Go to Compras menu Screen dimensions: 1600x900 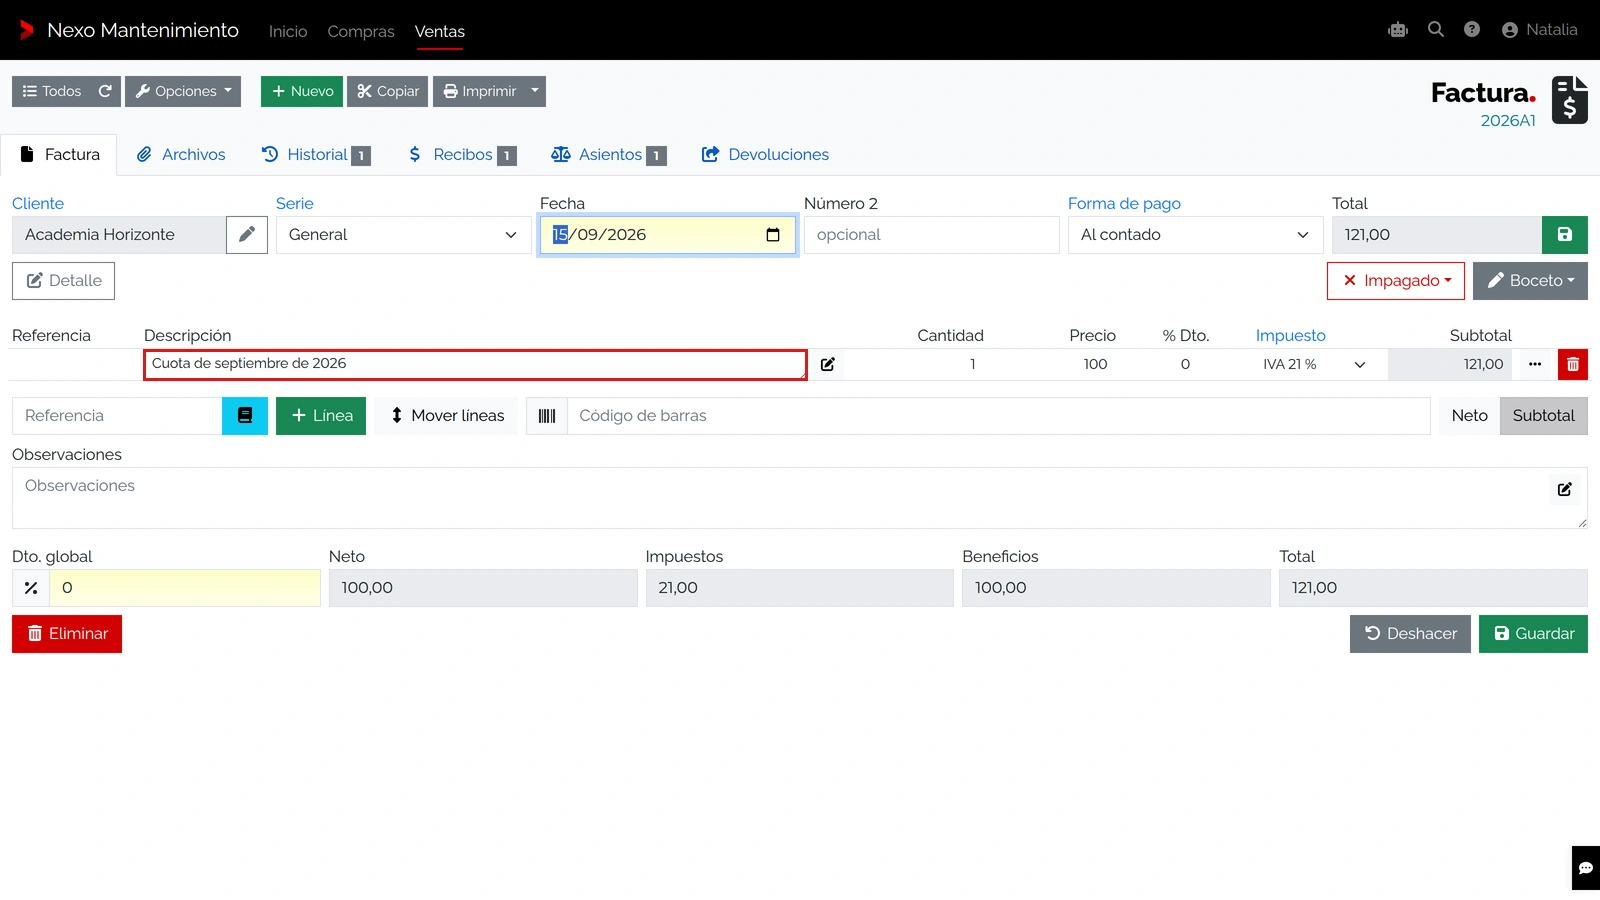coord(361,31)
